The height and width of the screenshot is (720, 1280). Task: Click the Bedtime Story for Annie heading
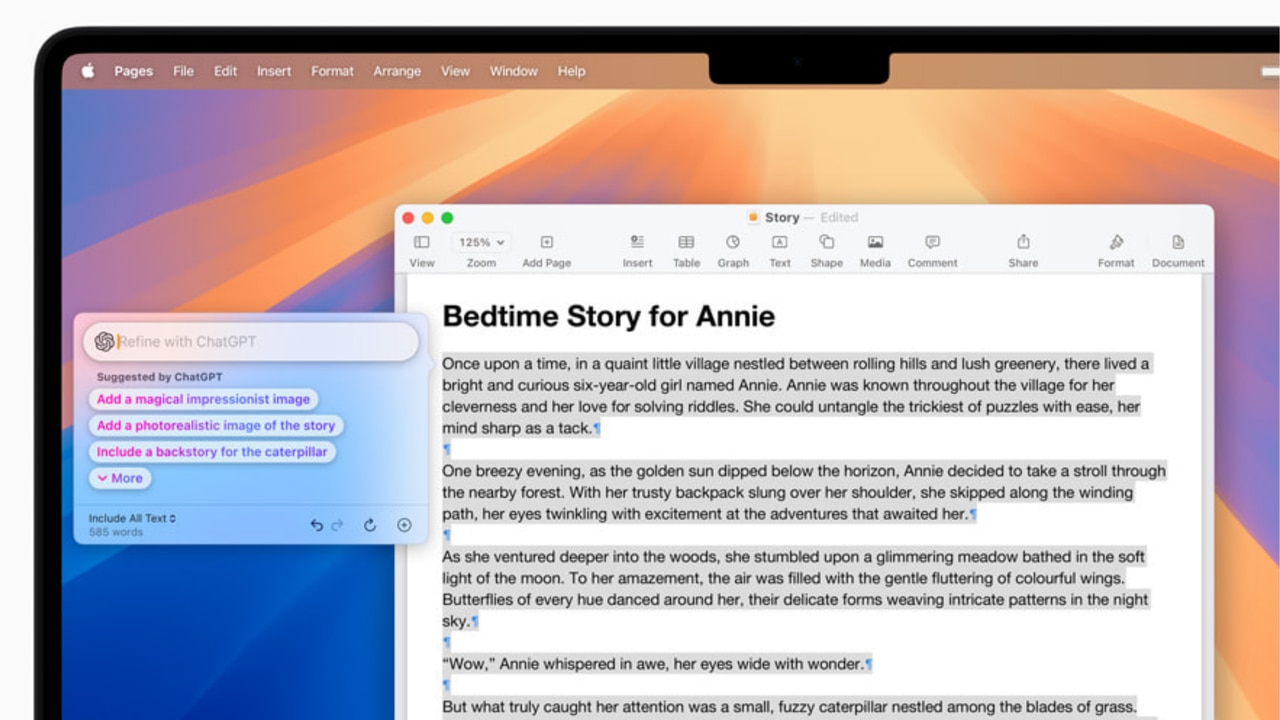pos(608,316)
